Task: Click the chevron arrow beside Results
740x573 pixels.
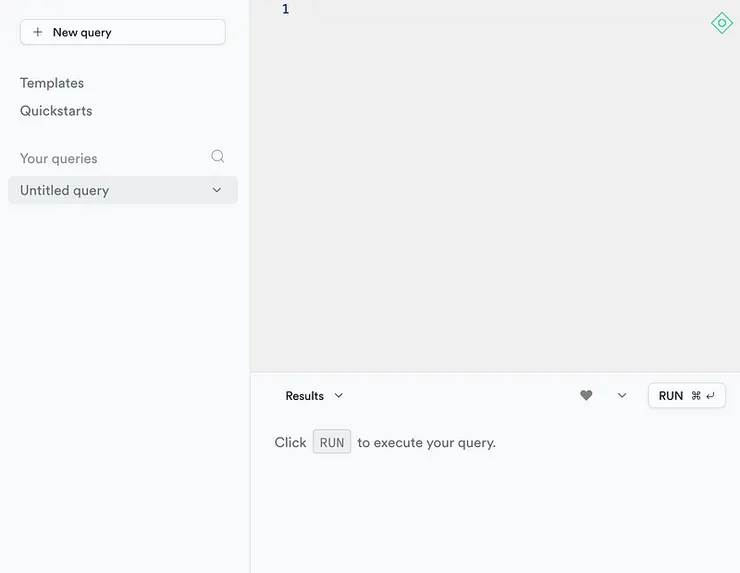Action: tap(339, 396)
